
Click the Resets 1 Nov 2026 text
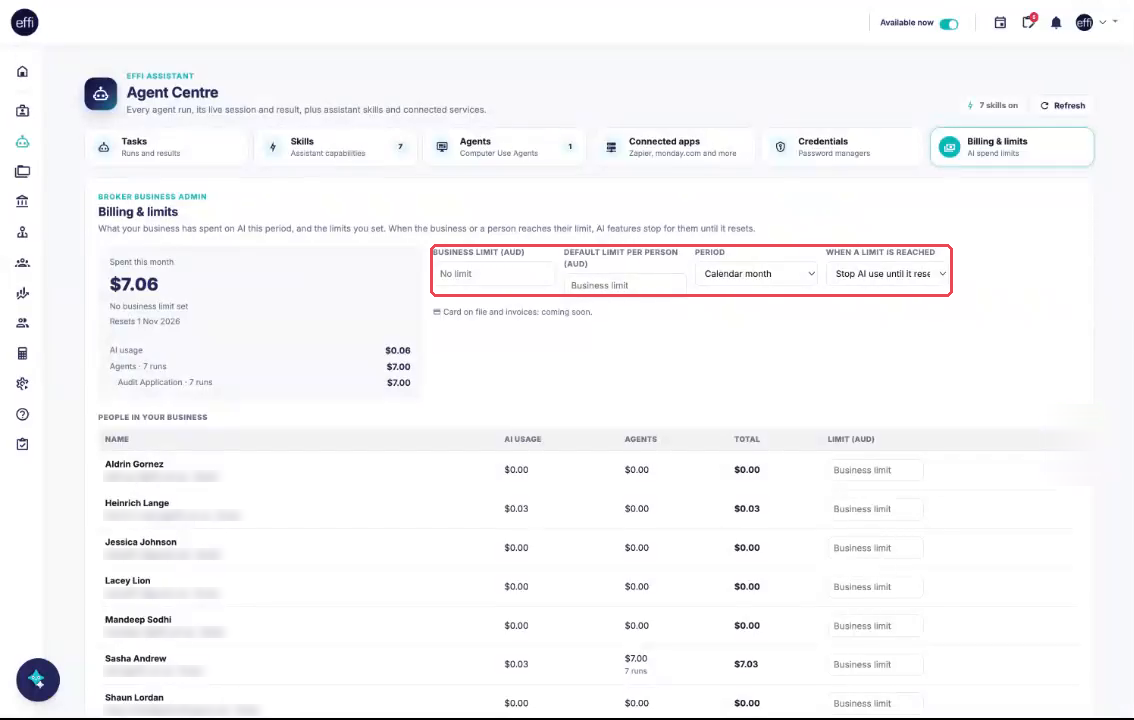point(145,321)
